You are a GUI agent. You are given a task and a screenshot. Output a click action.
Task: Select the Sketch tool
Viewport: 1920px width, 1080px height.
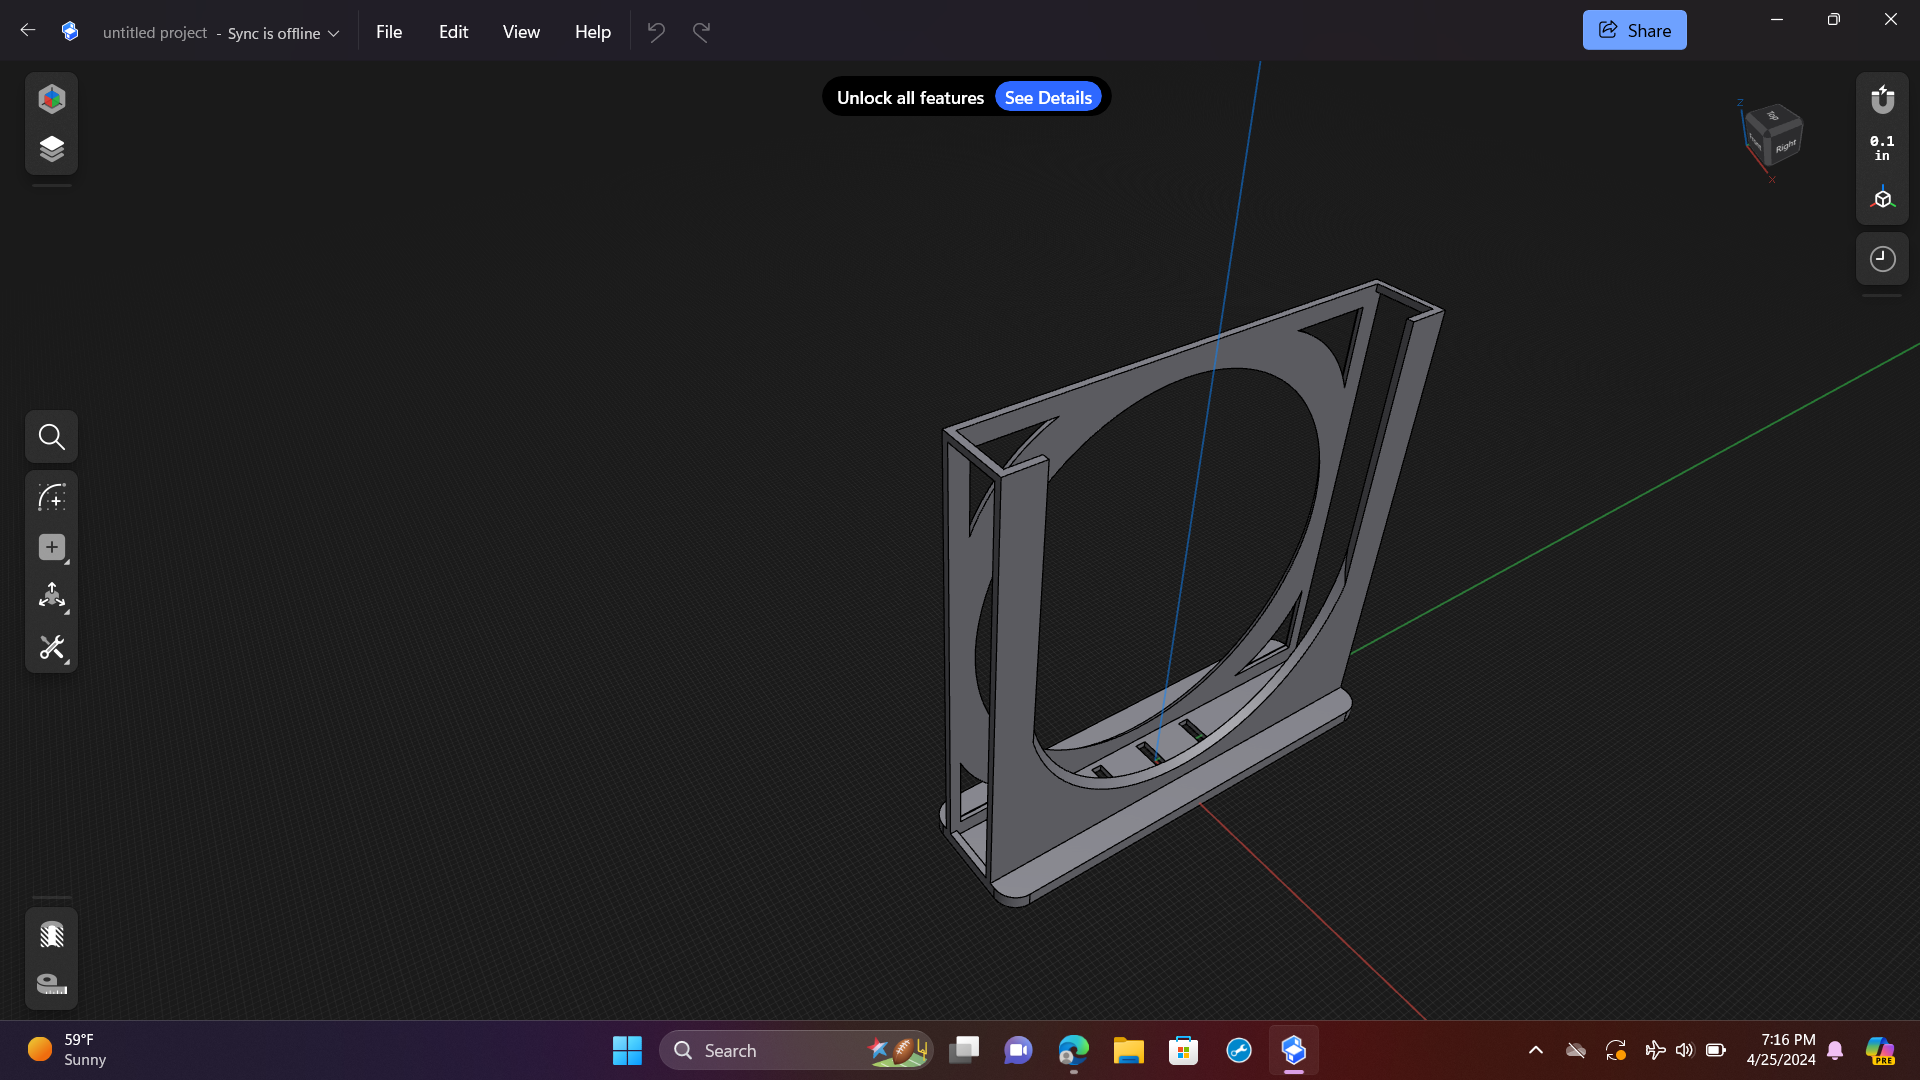point(51,497)
